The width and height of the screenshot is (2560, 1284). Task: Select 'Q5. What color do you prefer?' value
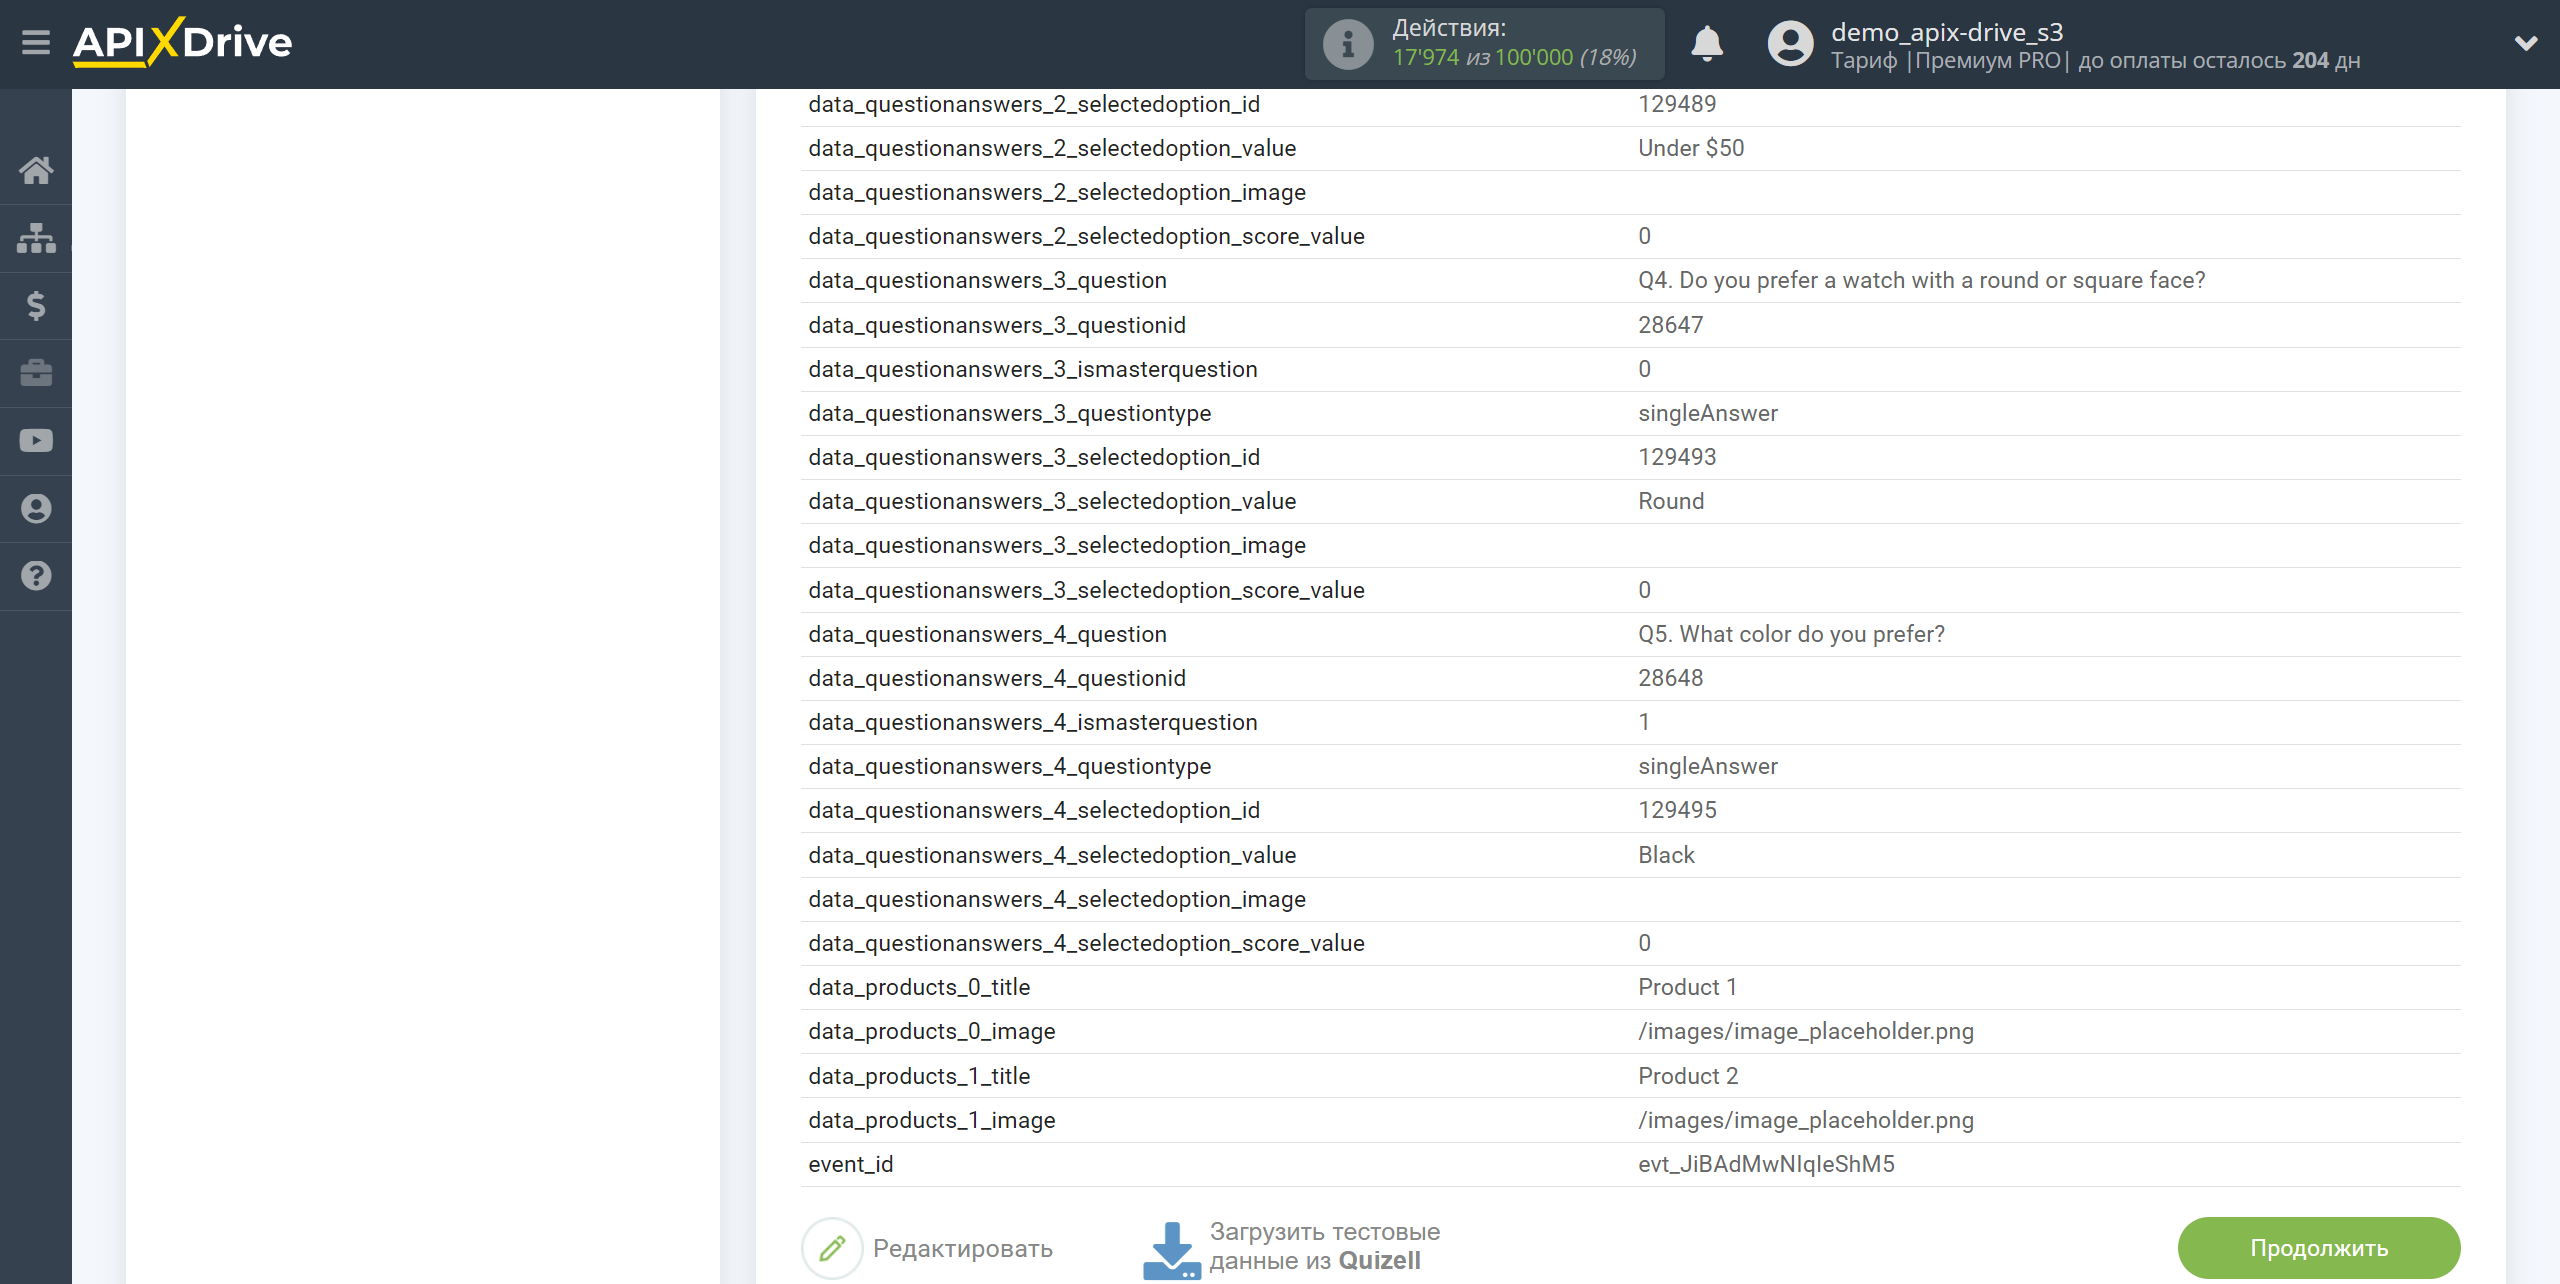(x=1791, y=634)
